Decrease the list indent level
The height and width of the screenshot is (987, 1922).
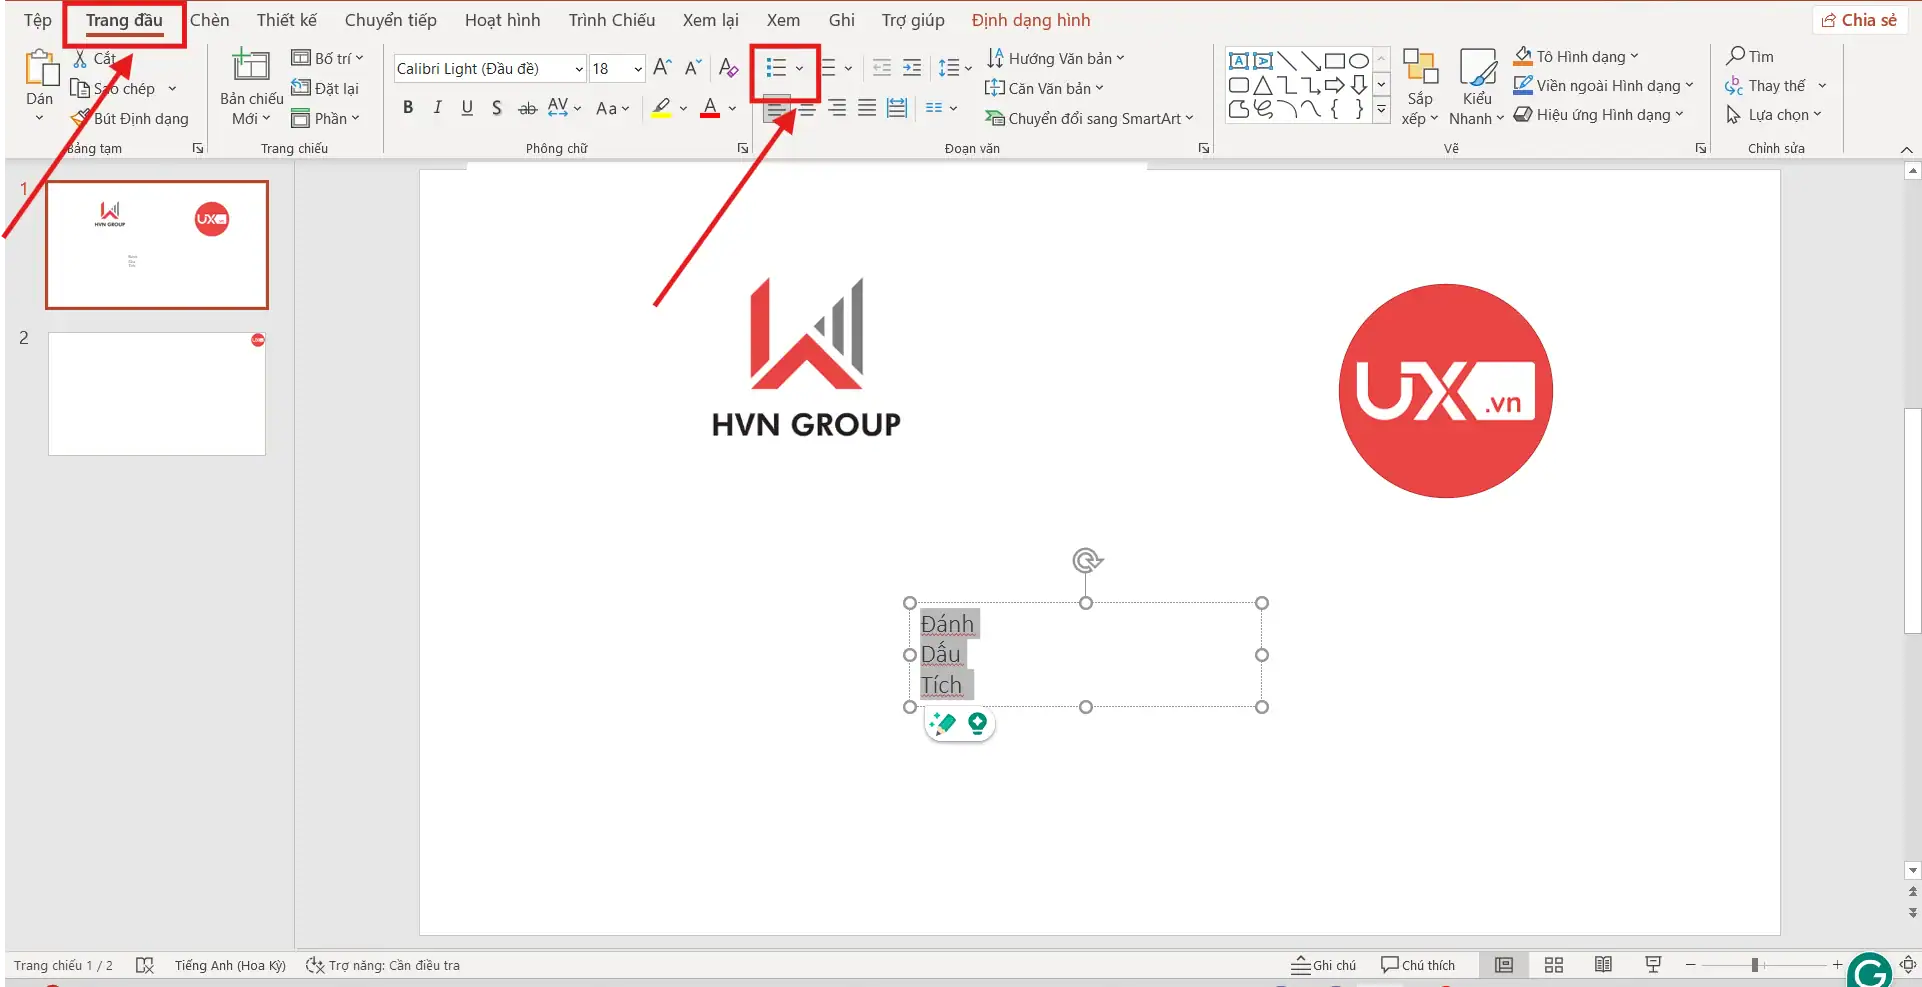pos(882,68)
